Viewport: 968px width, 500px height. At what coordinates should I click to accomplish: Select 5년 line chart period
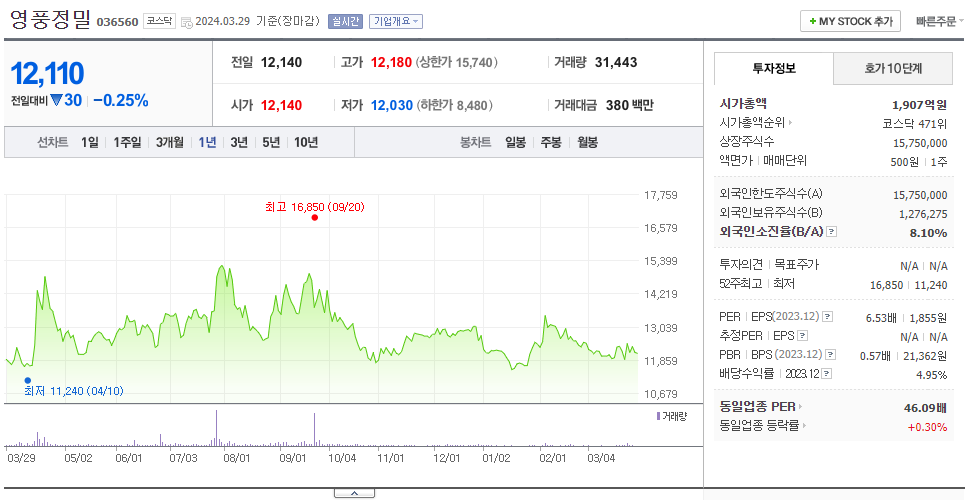click(271, 143)
